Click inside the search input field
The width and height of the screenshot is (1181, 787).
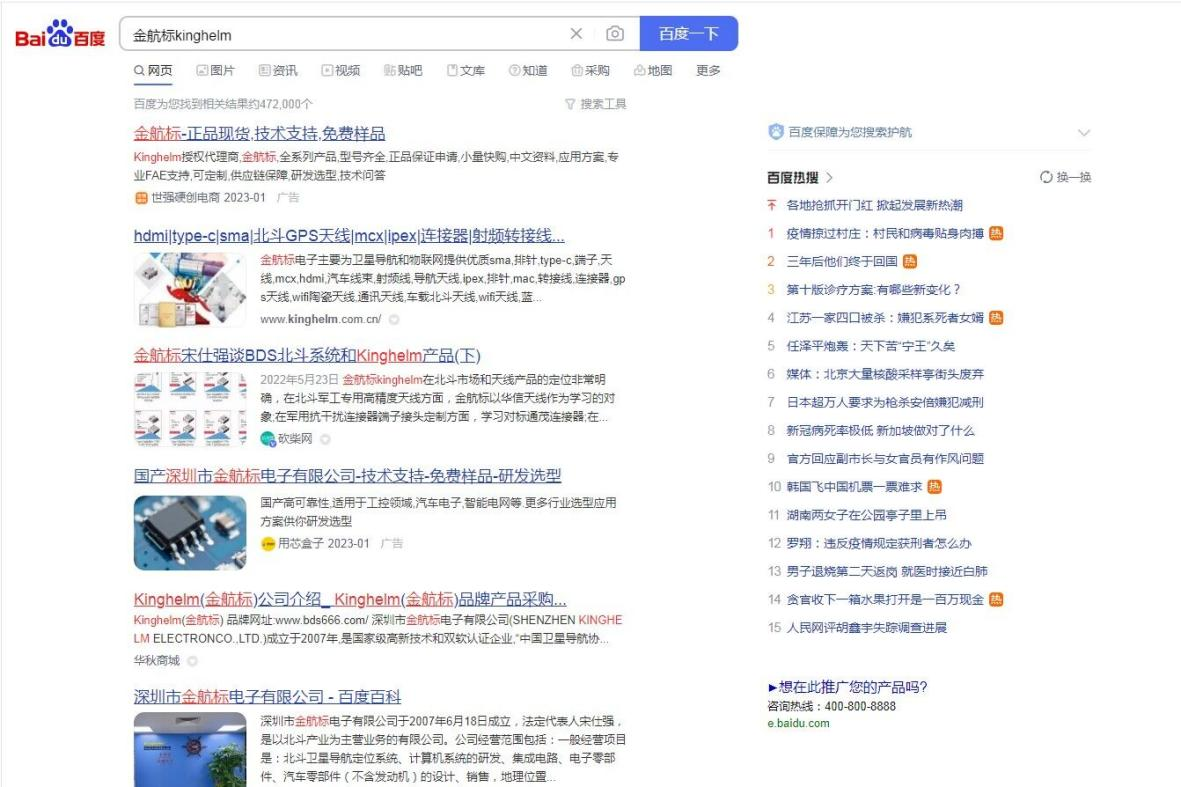click(350, 33)
